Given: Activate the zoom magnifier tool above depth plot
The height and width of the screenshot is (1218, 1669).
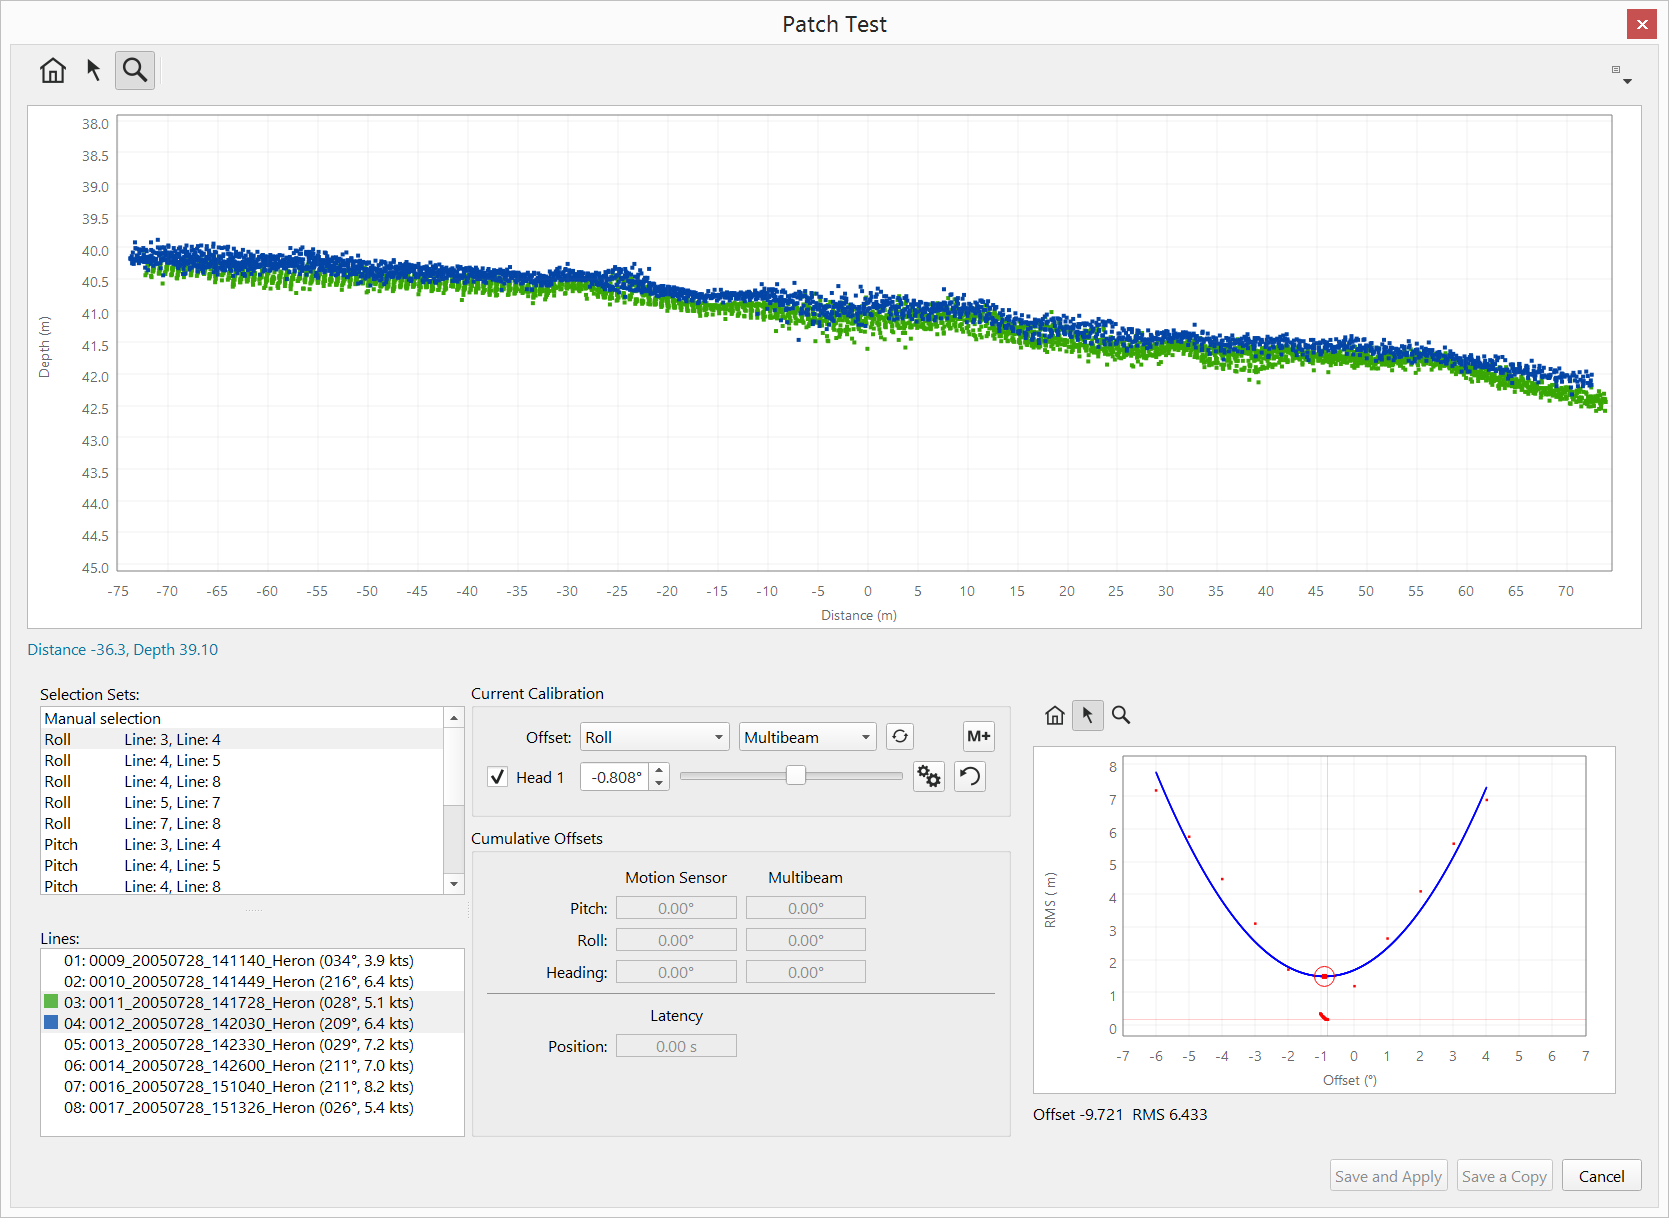Looking at the screenshot, I should (135, 70).
